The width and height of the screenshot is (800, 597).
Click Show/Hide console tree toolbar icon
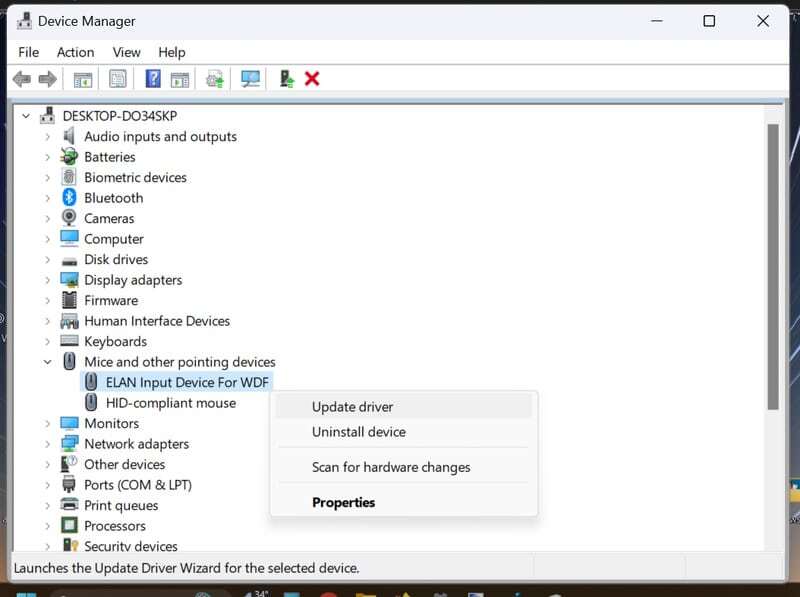83,79
